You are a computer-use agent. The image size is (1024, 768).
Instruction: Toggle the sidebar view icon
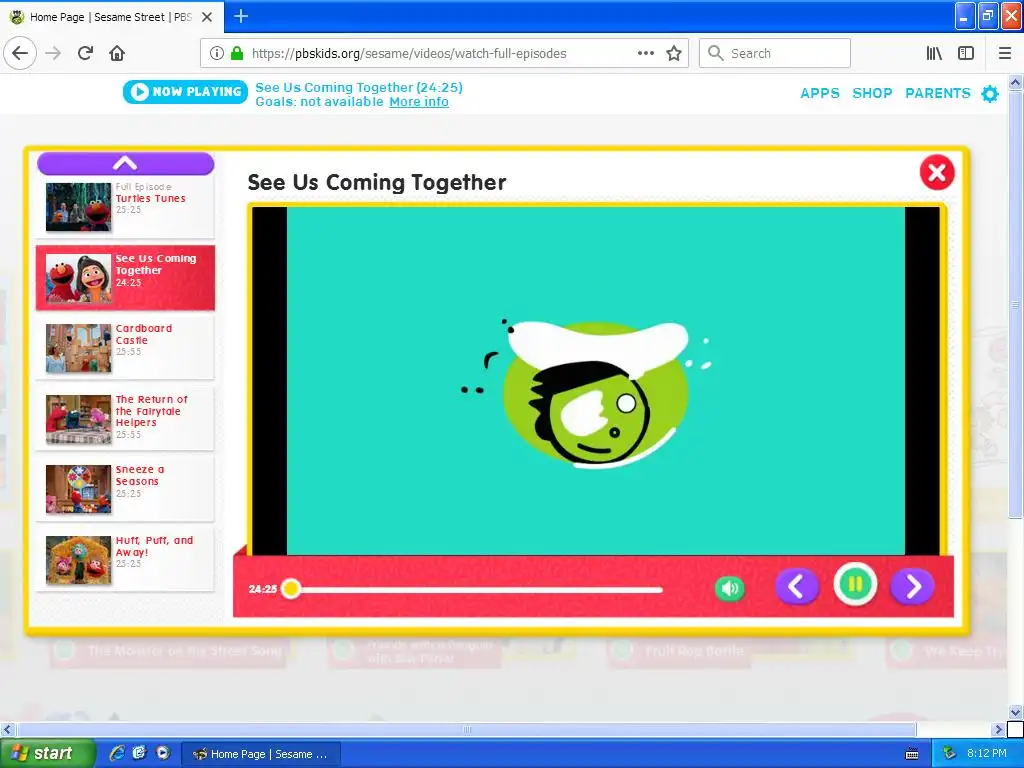(x=966, y=54)
